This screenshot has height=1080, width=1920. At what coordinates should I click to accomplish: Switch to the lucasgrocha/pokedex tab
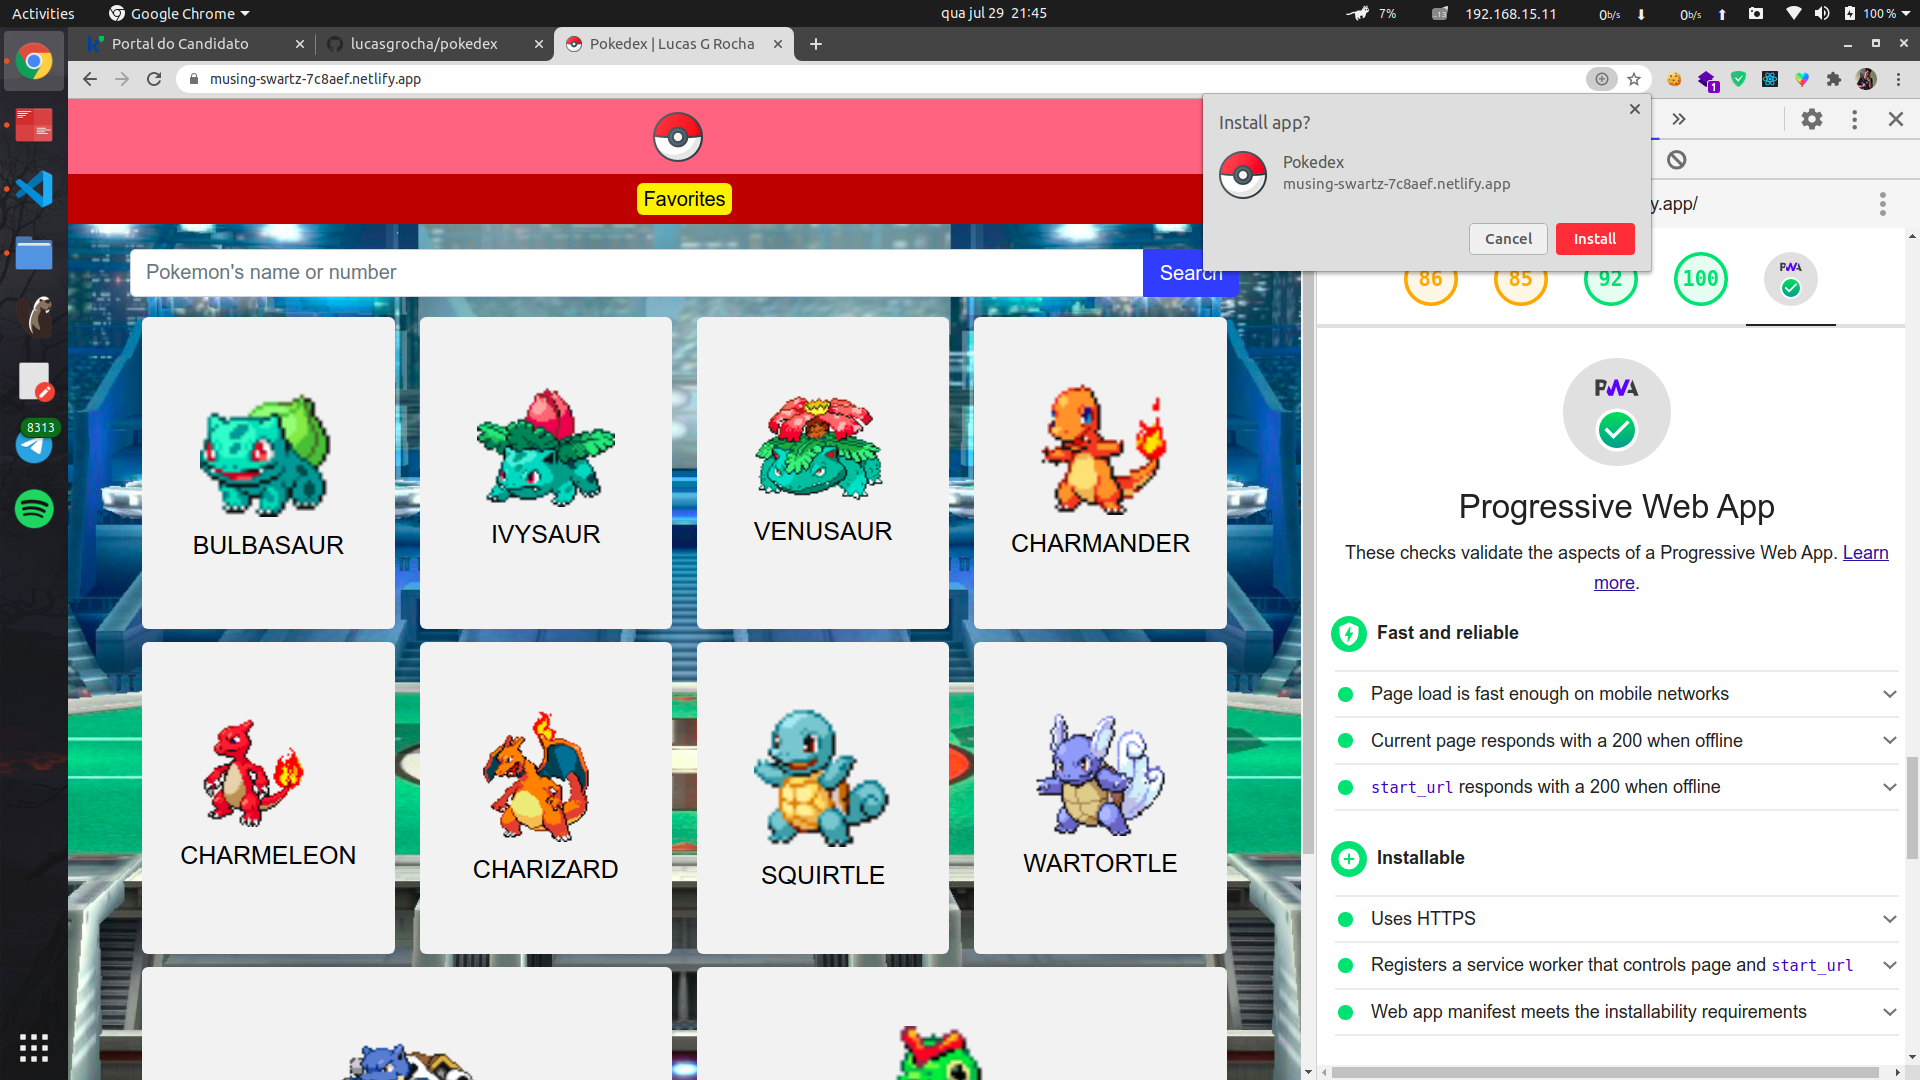point(424,44)
